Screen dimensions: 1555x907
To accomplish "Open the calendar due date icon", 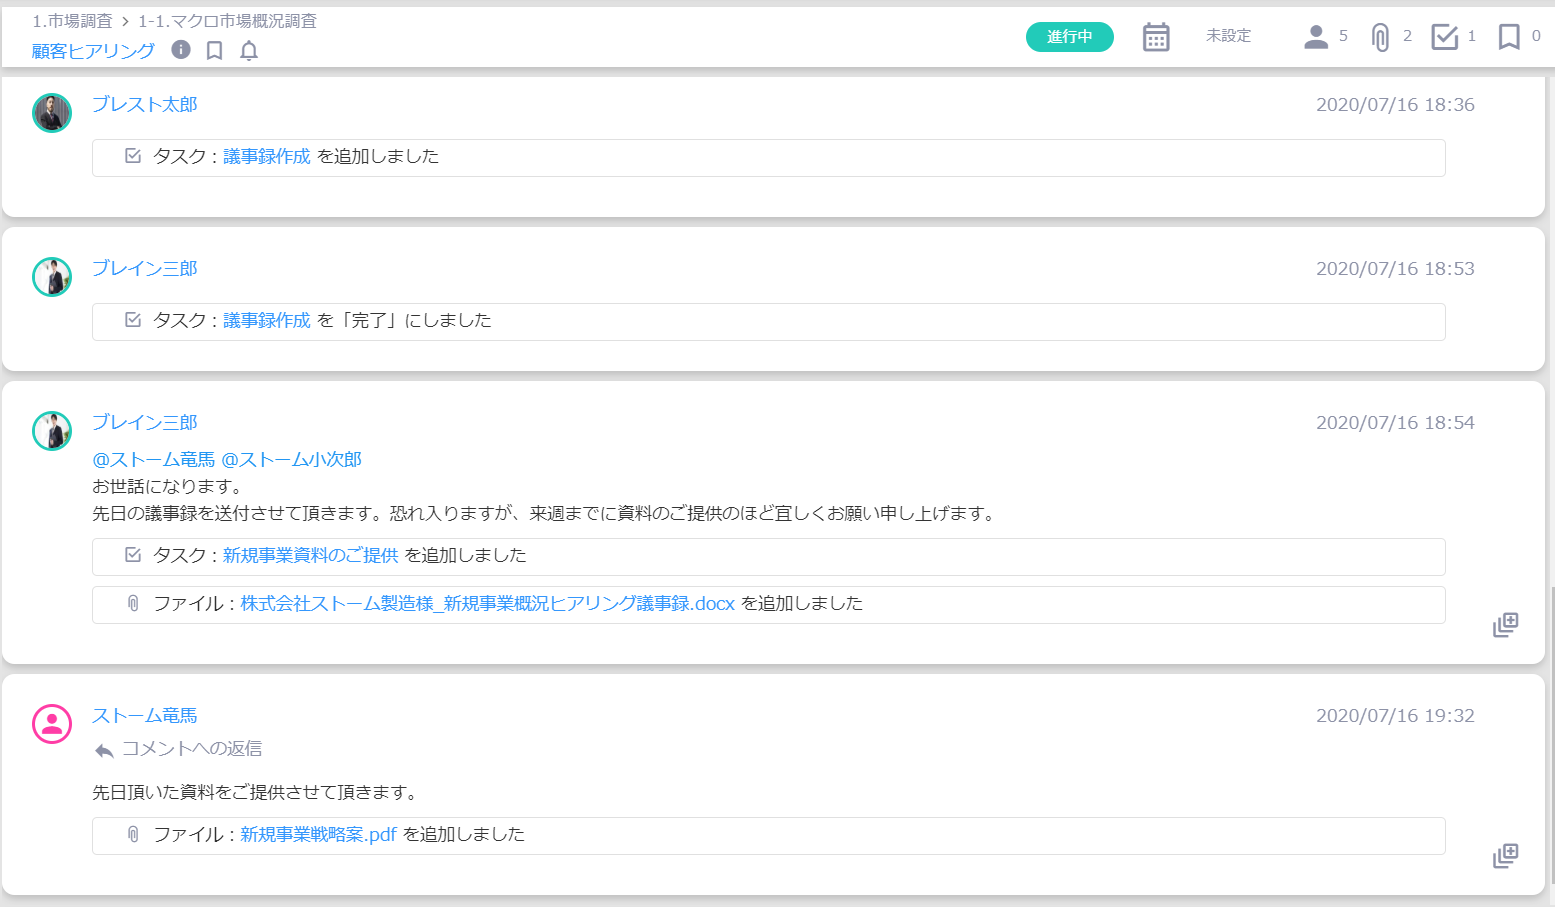I will (1156, 37).
